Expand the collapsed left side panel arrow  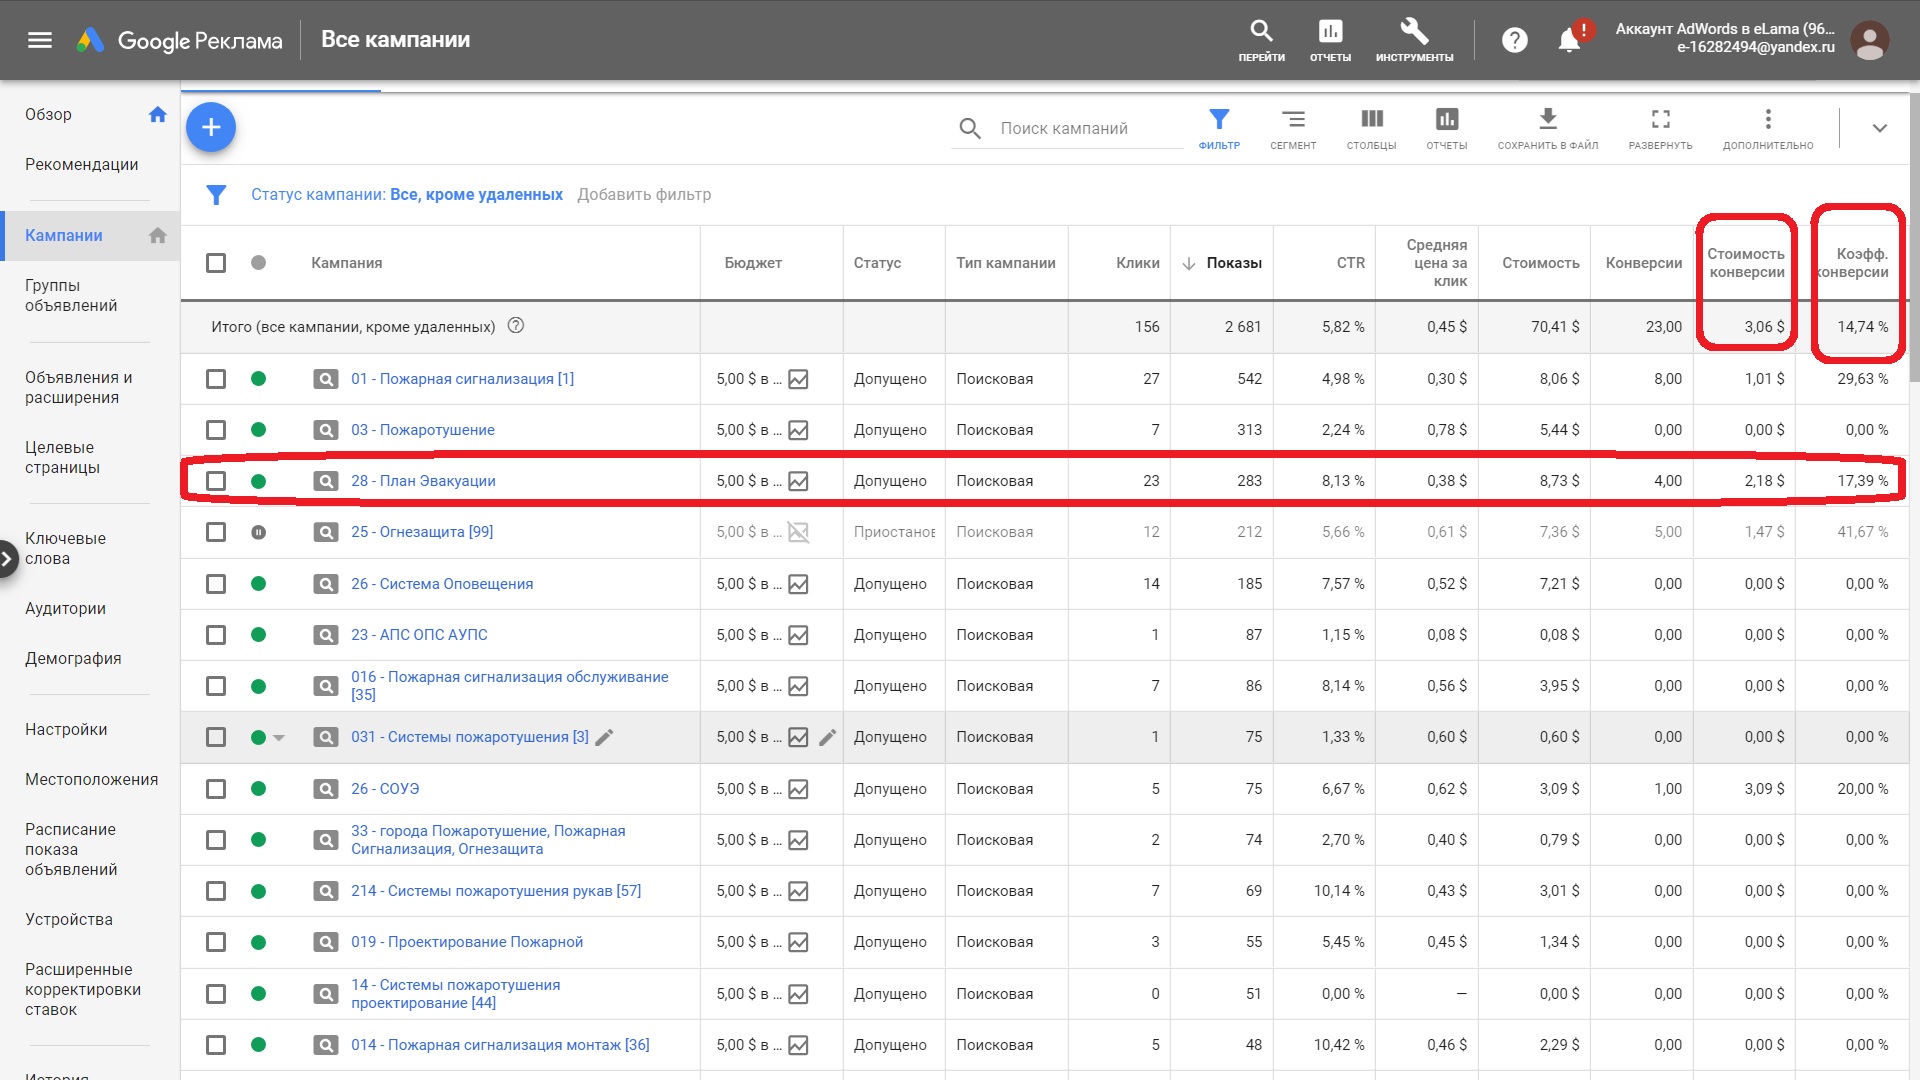tap(7, 558)
